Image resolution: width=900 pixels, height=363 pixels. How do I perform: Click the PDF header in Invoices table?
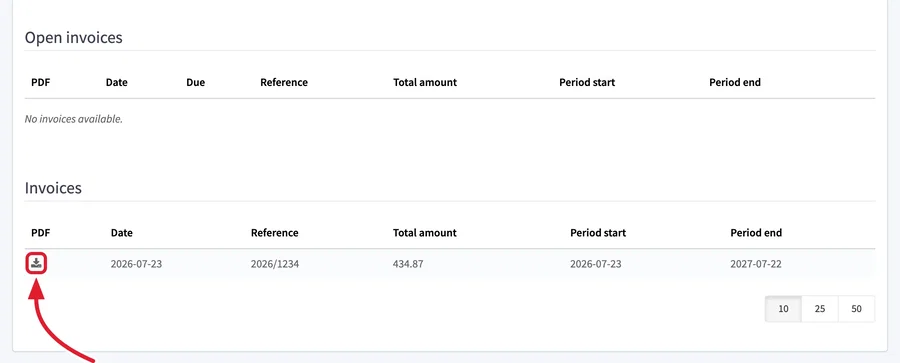[41, 233]
